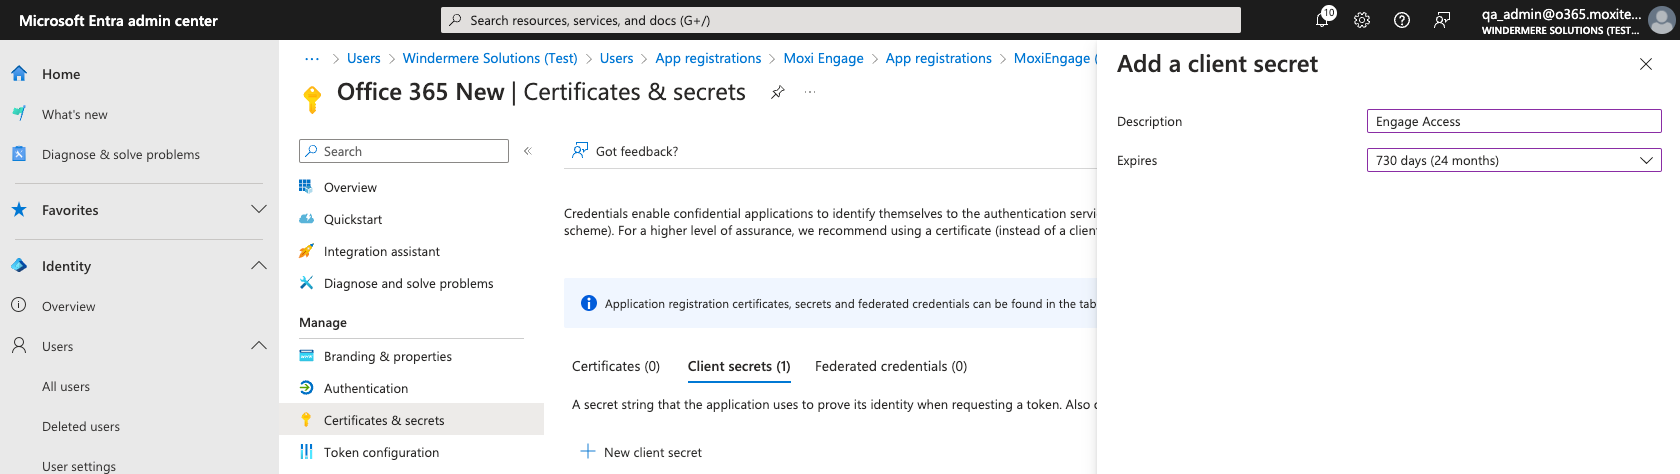Image resolution: width=1680 pixels, height=474 pixels.
Task: Open Quickstart in app menu
Action: pyautogui.click(x=353, y=219)
